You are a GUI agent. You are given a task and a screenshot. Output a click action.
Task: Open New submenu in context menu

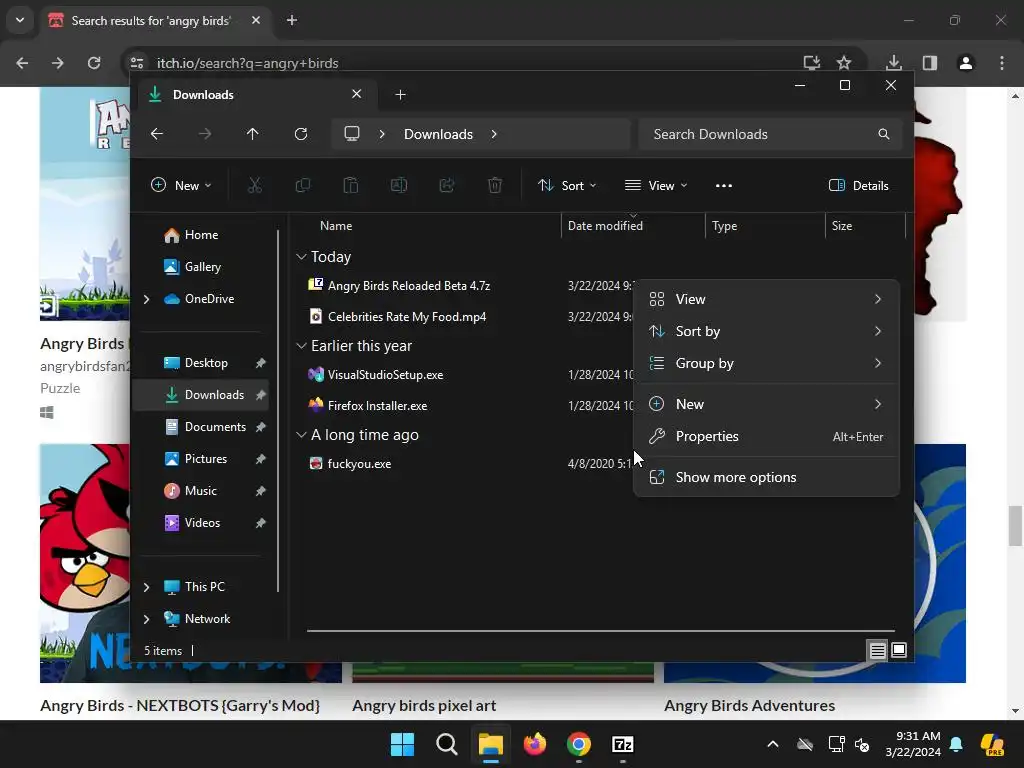point(766,404)
